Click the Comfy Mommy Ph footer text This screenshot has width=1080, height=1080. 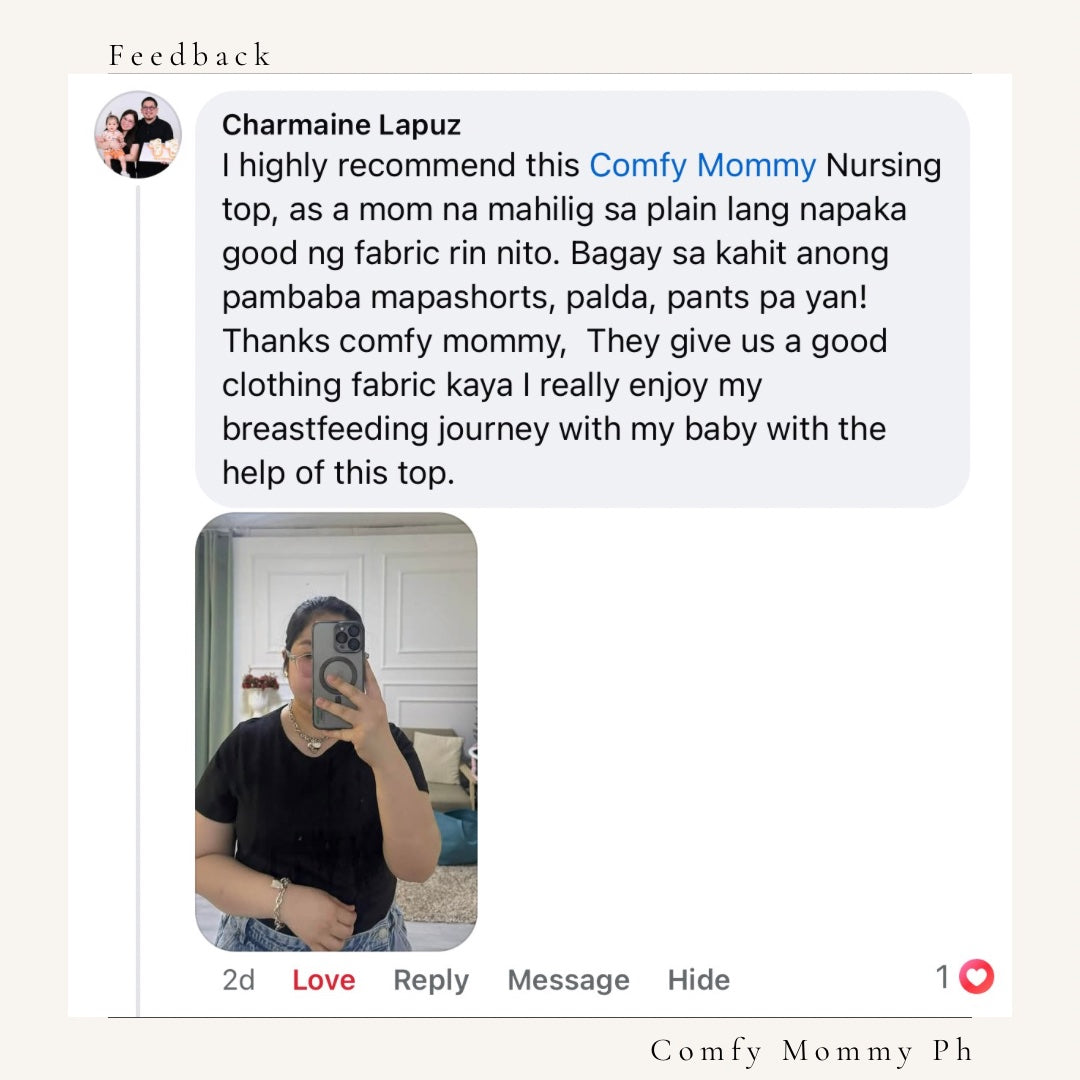click(x=811, y=1051)
